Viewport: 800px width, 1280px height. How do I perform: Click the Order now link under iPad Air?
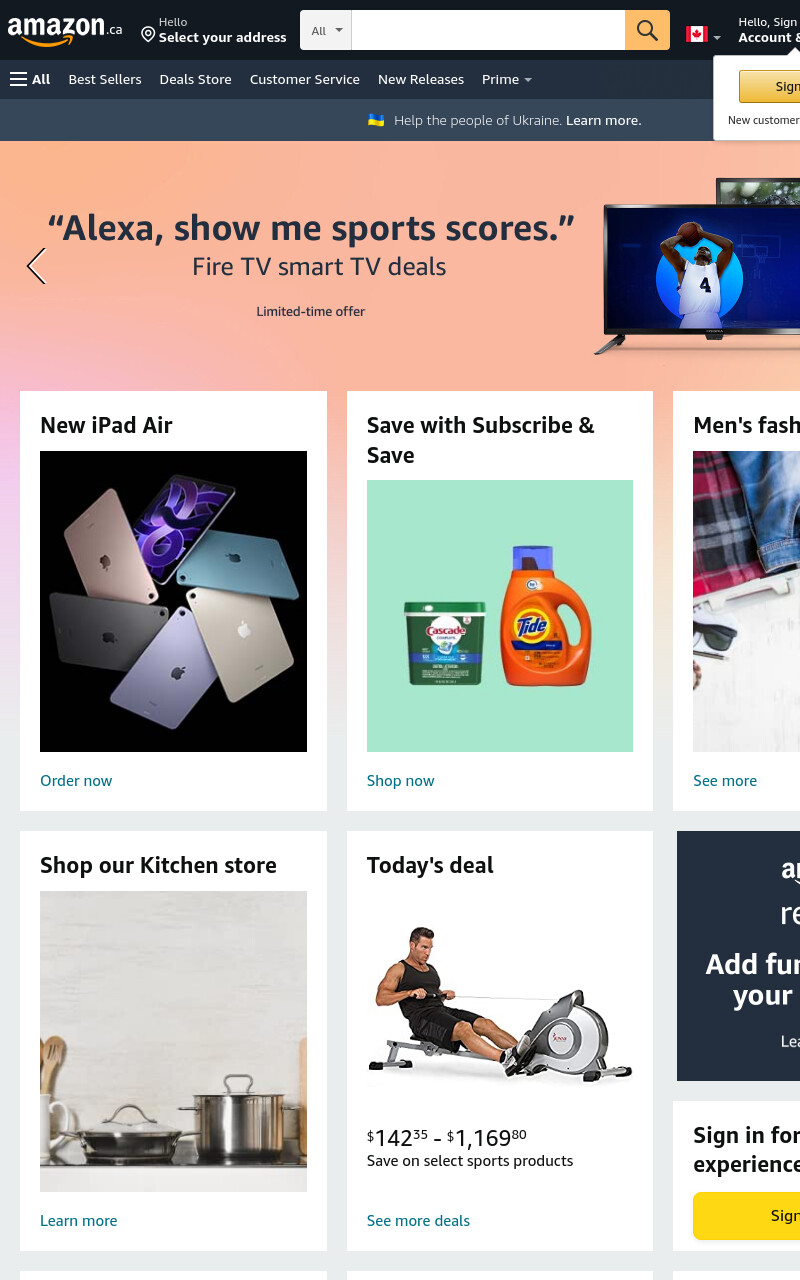pos(76,781)
